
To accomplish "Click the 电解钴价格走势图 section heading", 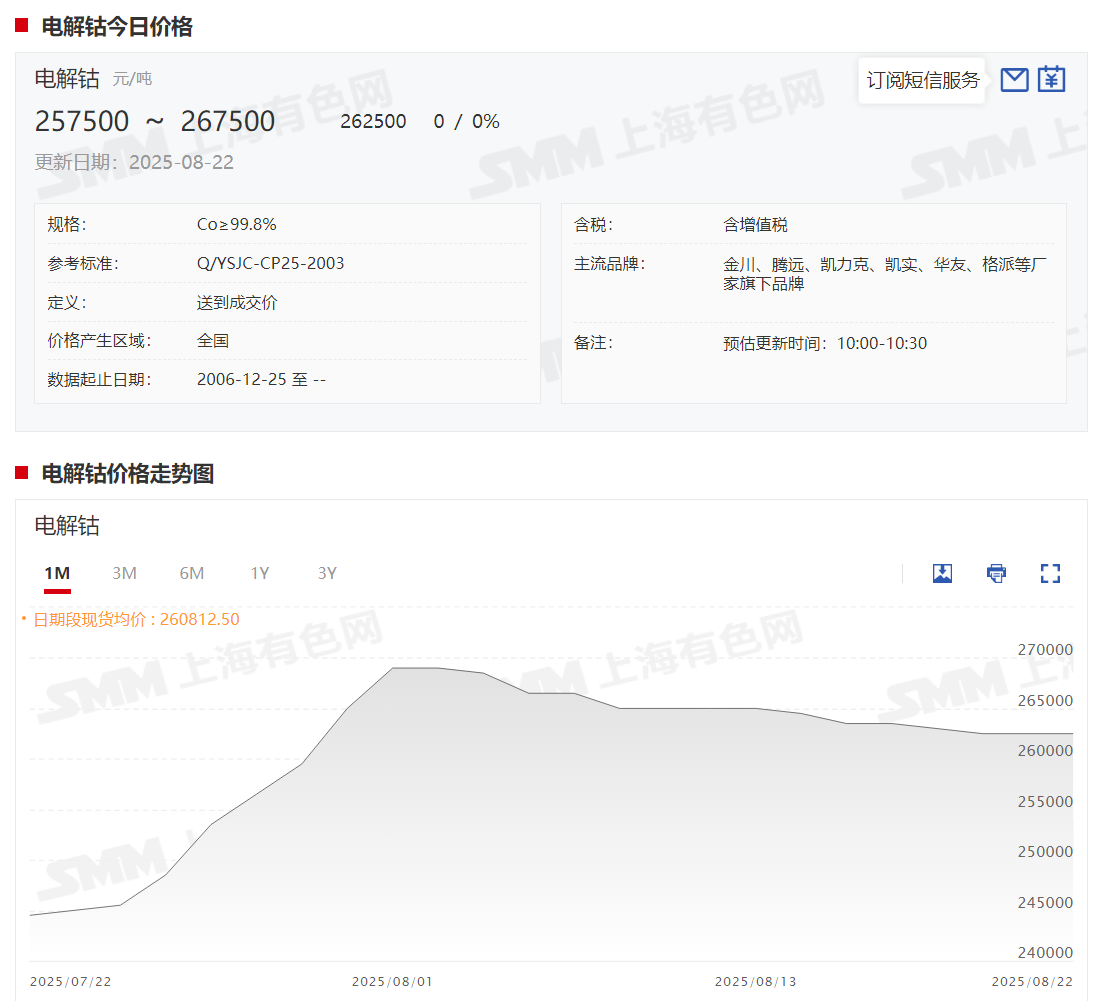I will (128, 473).
